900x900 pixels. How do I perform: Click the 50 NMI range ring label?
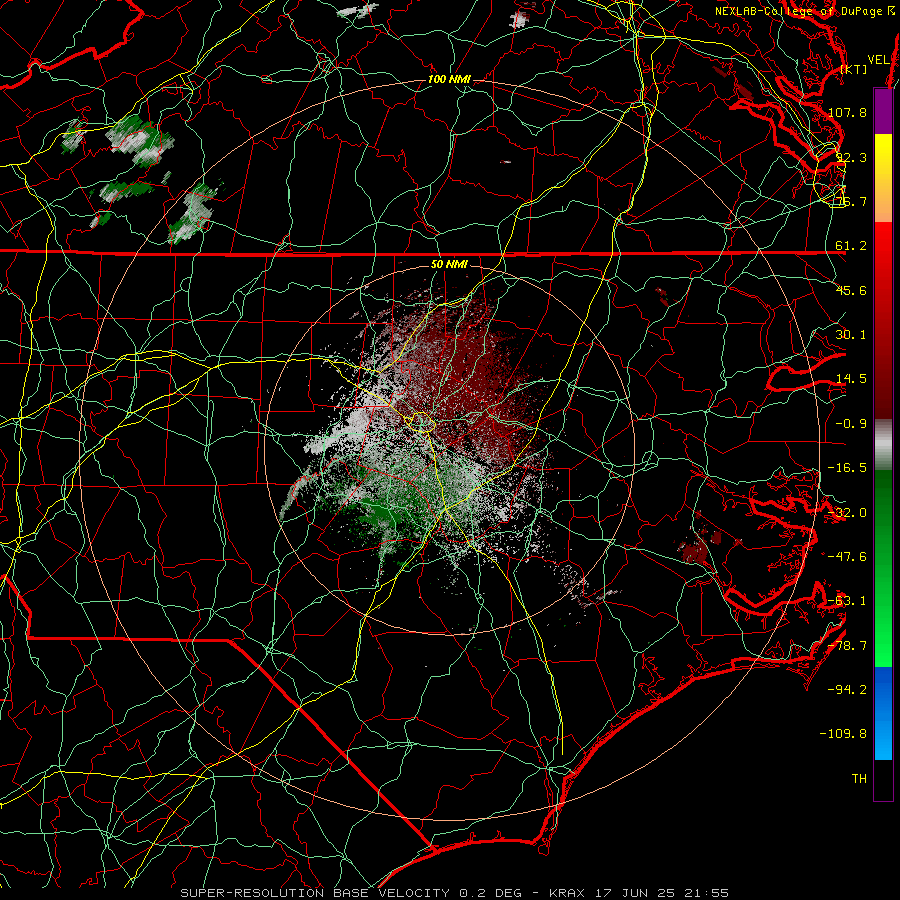coord(449,264)
